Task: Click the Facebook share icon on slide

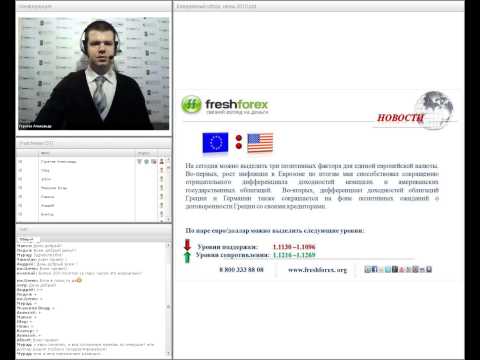Action: coord(374,269)
